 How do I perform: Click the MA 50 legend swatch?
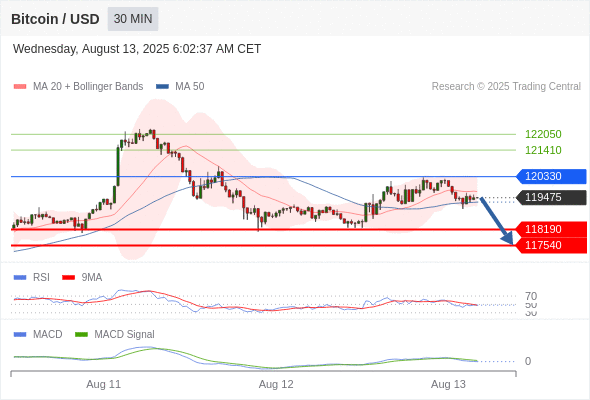tap(162, 87)
